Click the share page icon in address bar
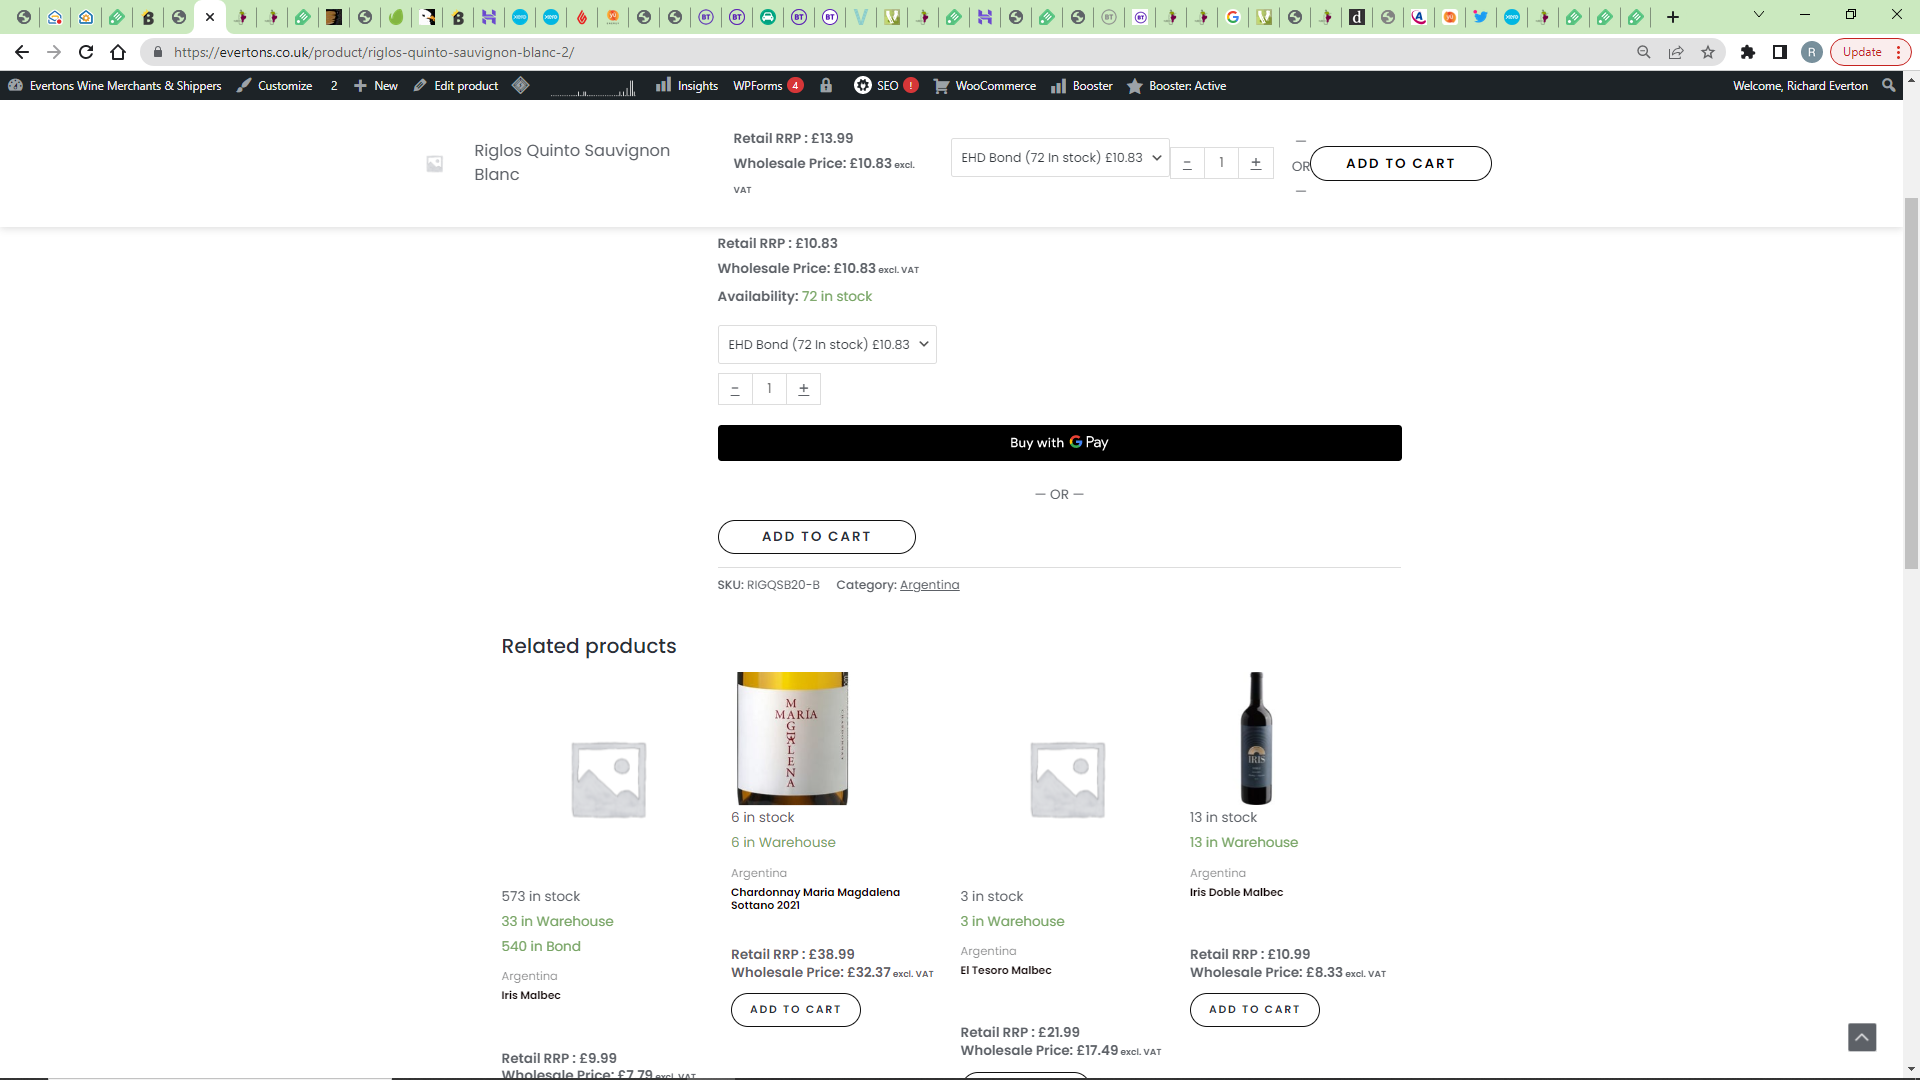1920x1080 pixels. [1676, 52]
